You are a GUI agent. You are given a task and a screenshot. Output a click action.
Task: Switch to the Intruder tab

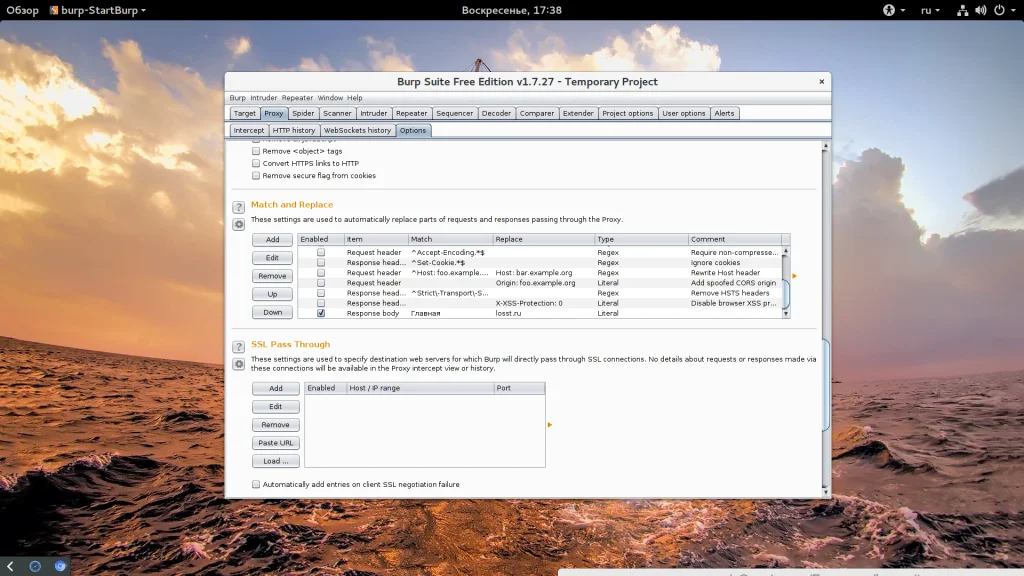pyautogui.click(x=374, y=113)
